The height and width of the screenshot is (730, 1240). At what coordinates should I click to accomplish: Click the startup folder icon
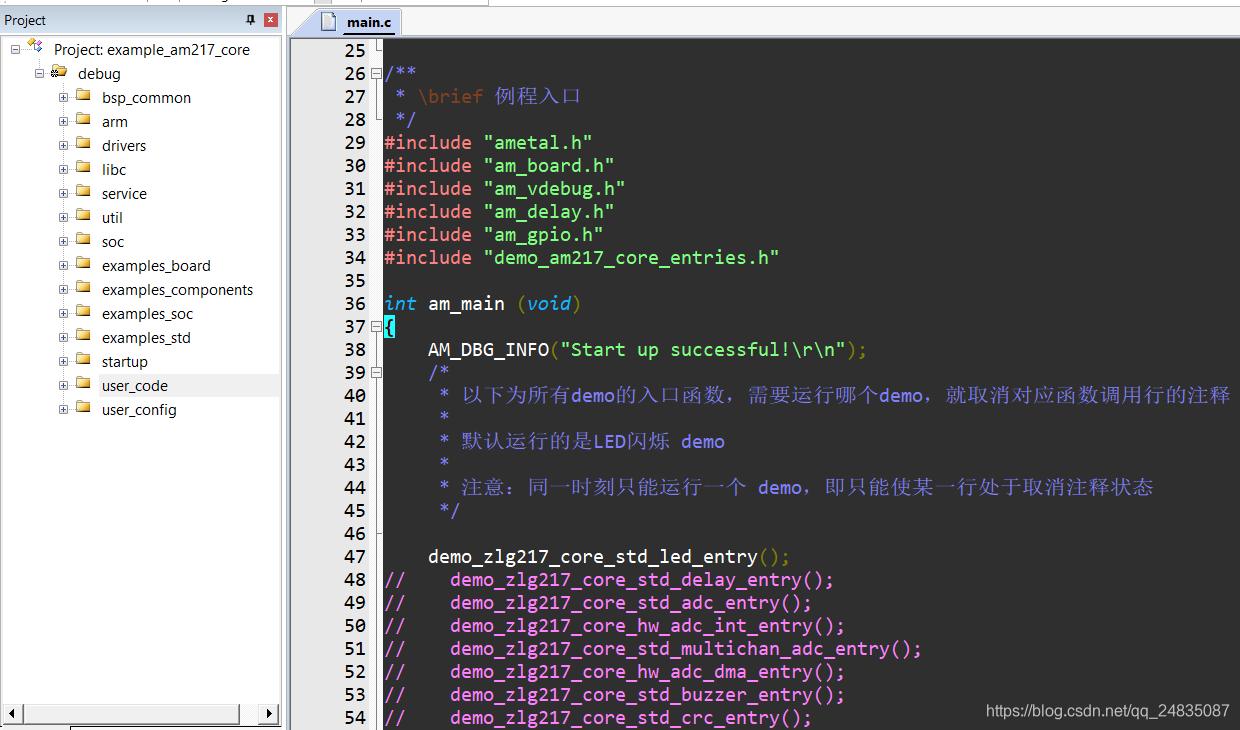(x=83, y=360)
